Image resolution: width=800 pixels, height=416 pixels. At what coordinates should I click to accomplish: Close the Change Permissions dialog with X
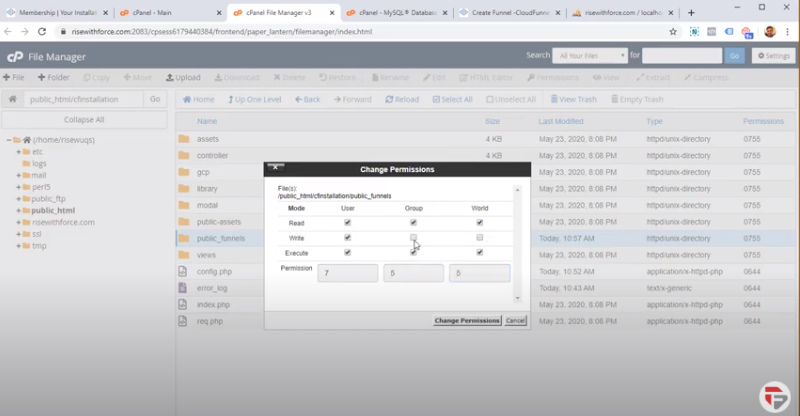tap(275, 169)
